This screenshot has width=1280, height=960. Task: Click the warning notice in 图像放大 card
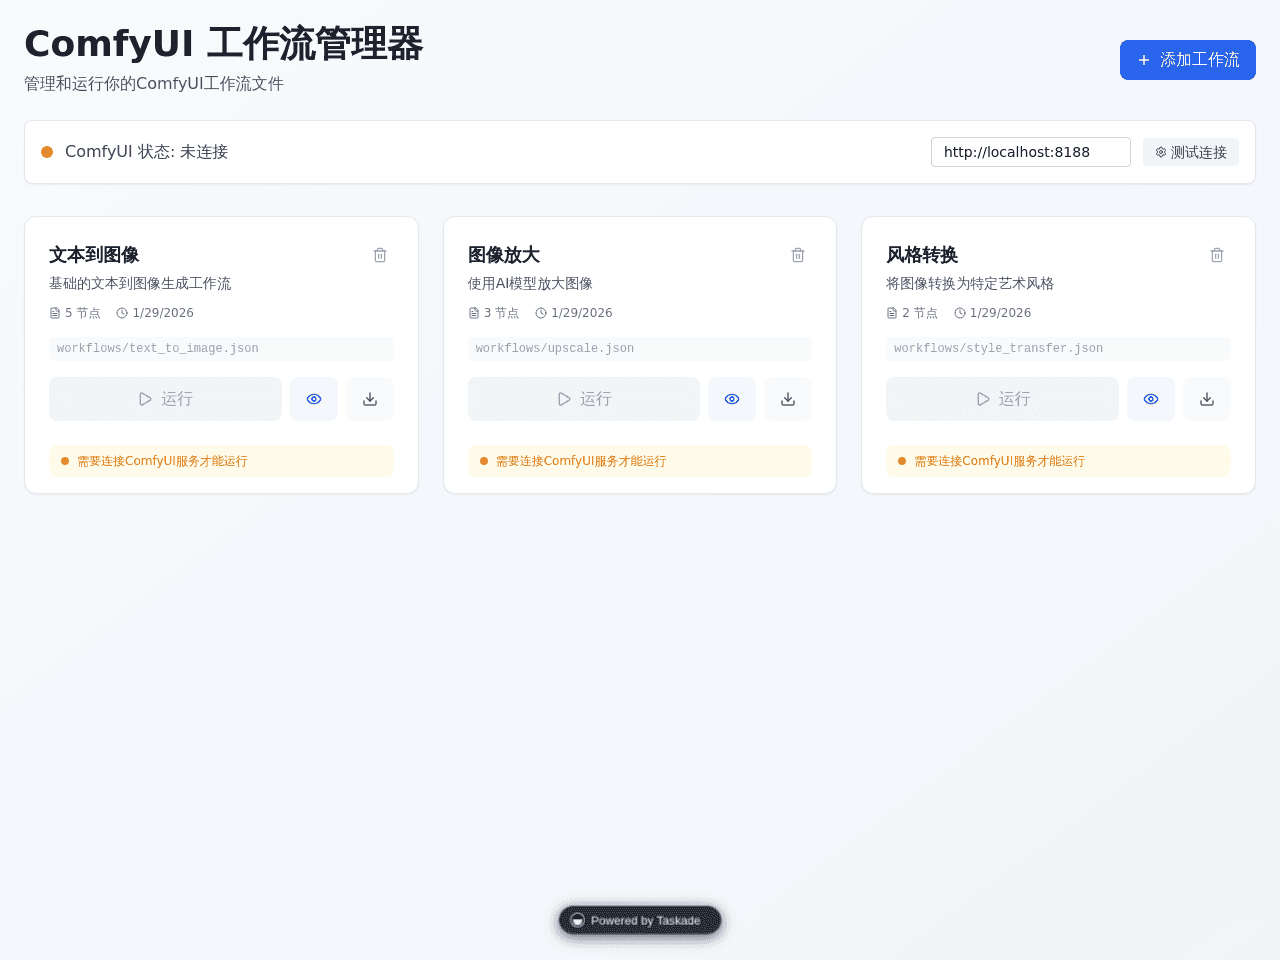click(x=640, y=461)
